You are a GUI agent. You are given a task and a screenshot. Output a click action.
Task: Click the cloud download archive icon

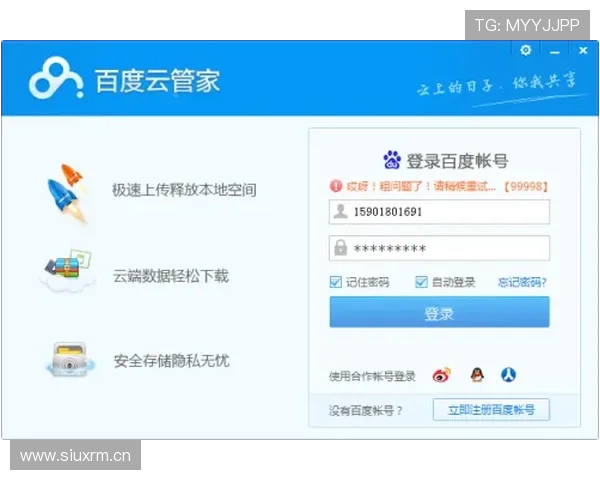tap(67, 271)
